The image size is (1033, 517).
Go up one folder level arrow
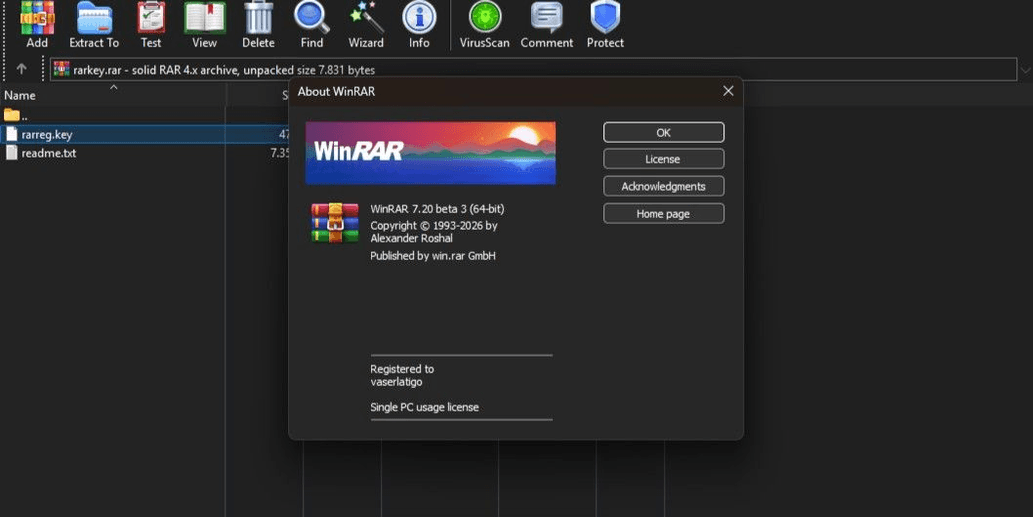(21, 69)
